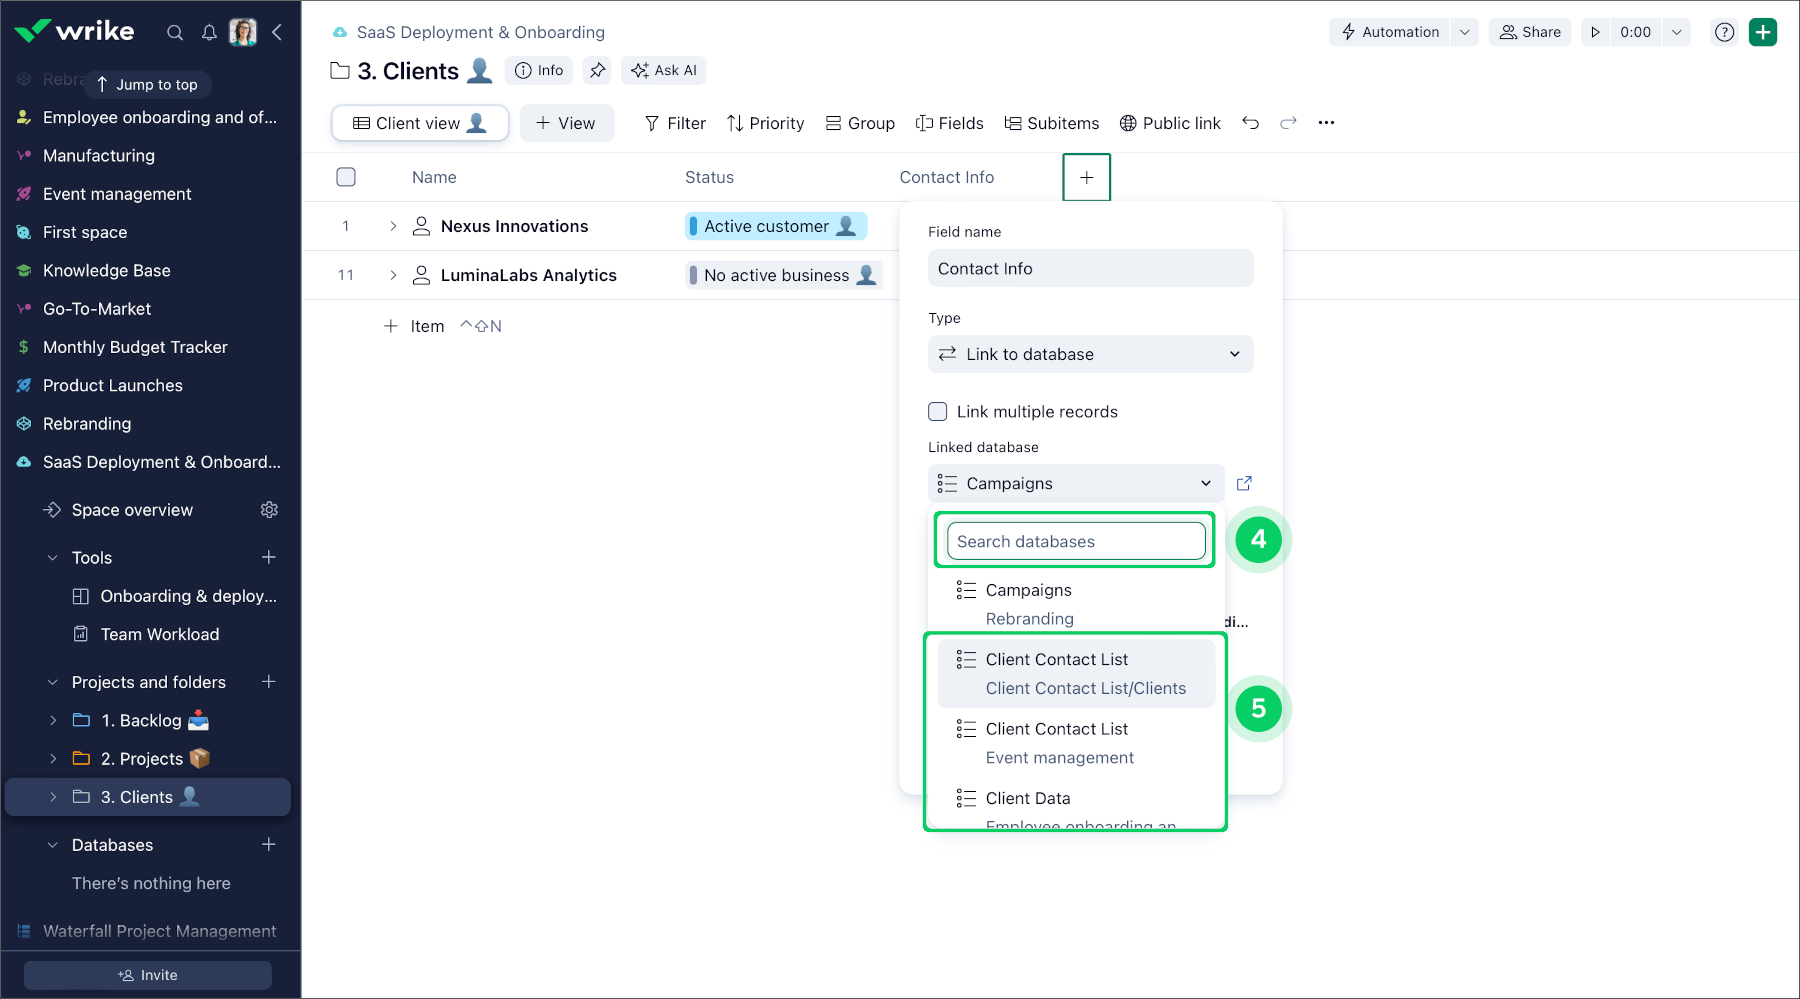Open the Public link option
1800x999 pixels.
point(1170,123)
